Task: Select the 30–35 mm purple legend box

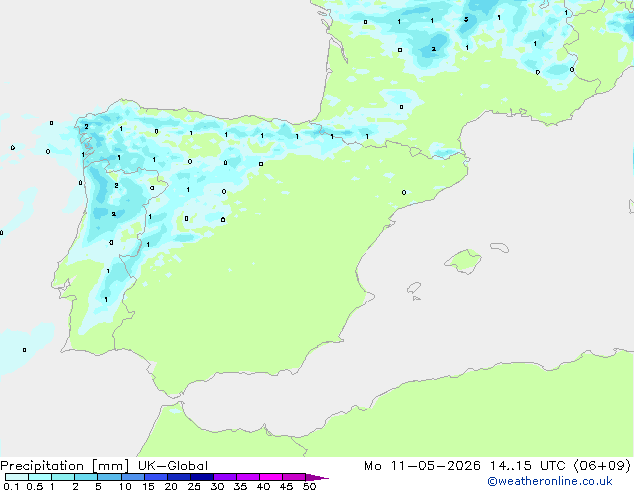Action: click(225, 477)
